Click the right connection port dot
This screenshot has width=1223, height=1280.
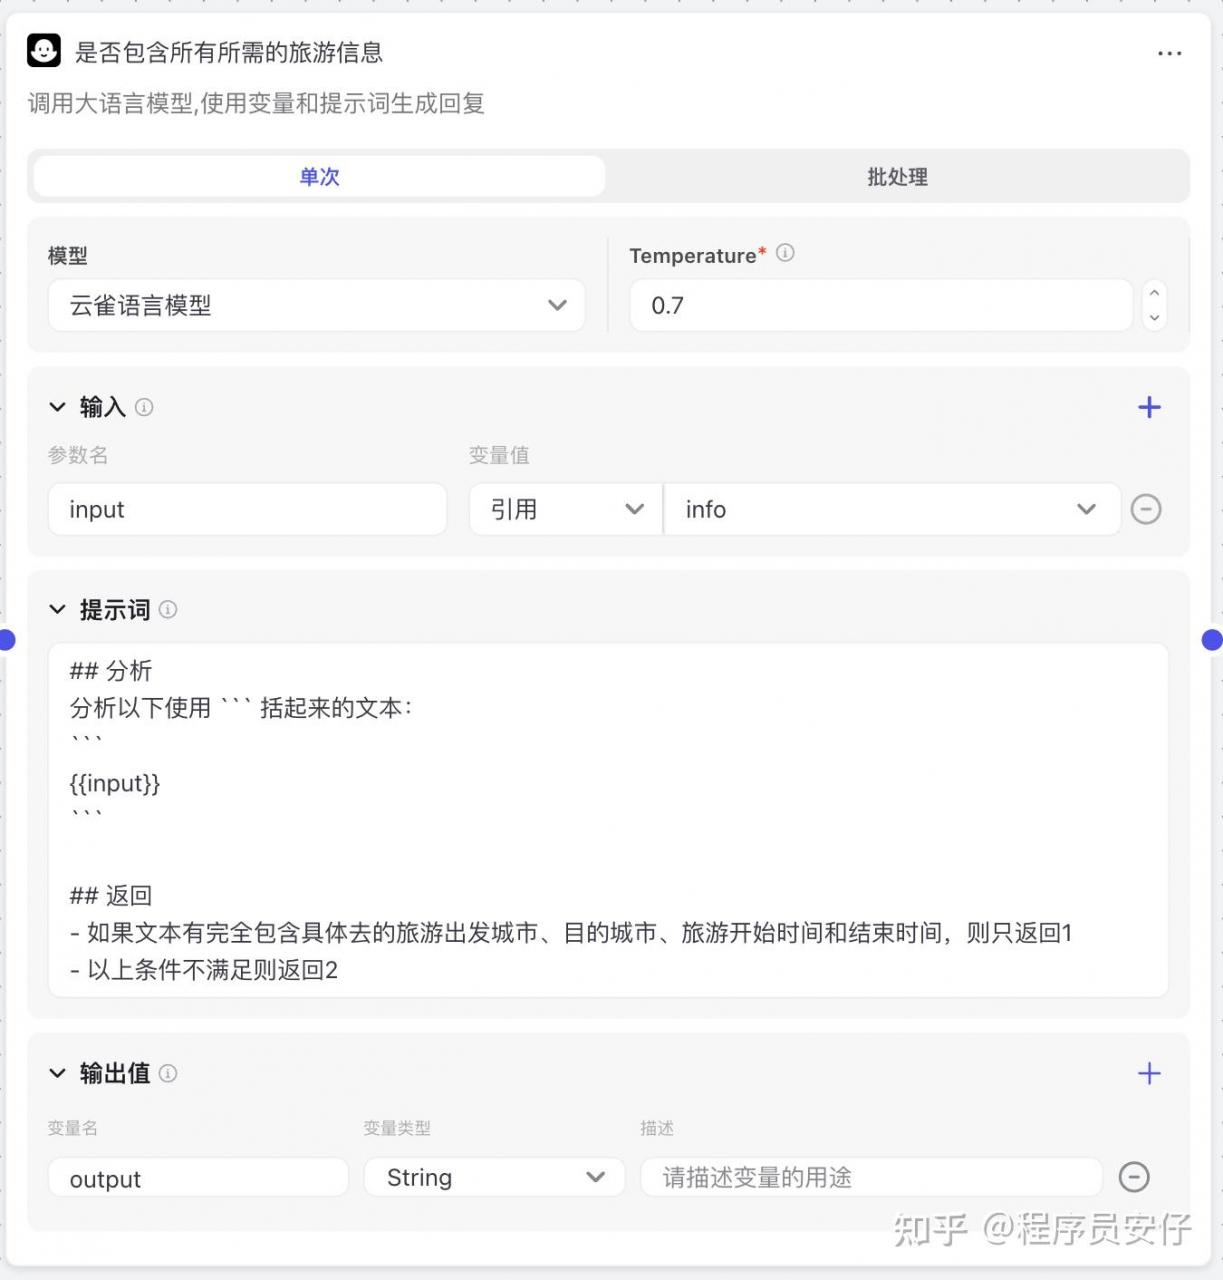tap(1213, 640)
